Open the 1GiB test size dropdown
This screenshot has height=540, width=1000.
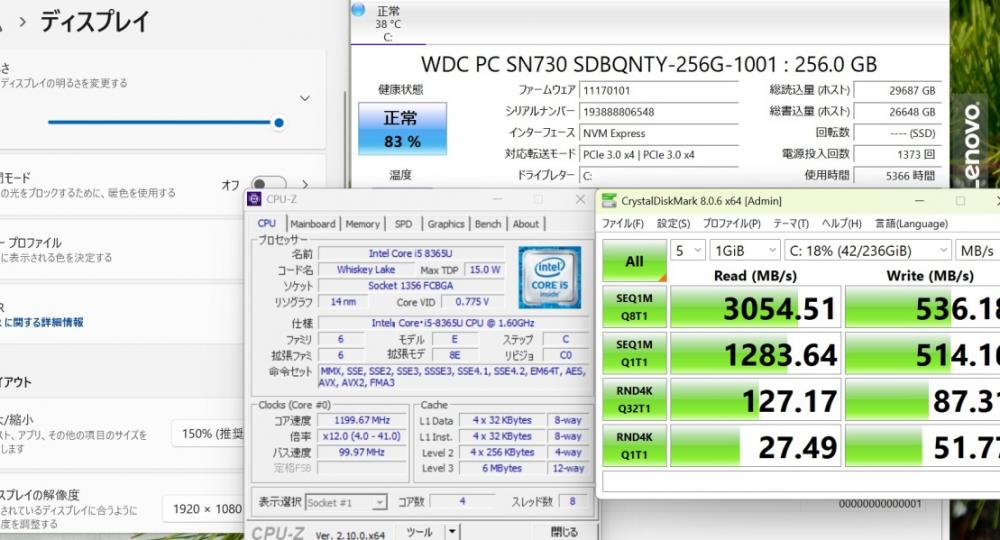[745, 251]
